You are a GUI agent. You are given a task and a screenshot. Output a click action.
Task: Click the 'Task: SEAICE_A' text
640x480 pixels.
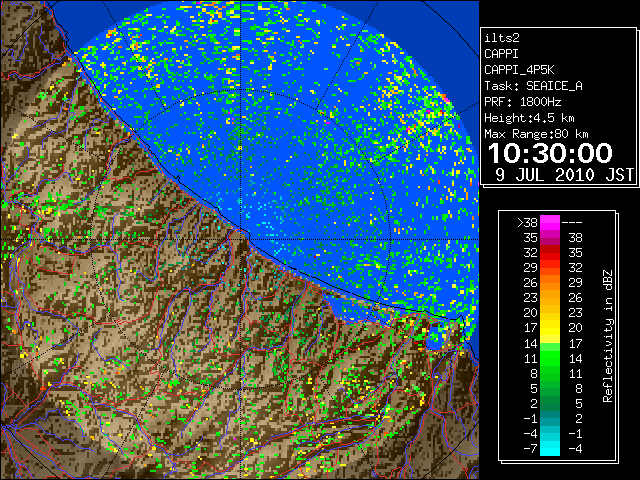click(x=533, y=86)
